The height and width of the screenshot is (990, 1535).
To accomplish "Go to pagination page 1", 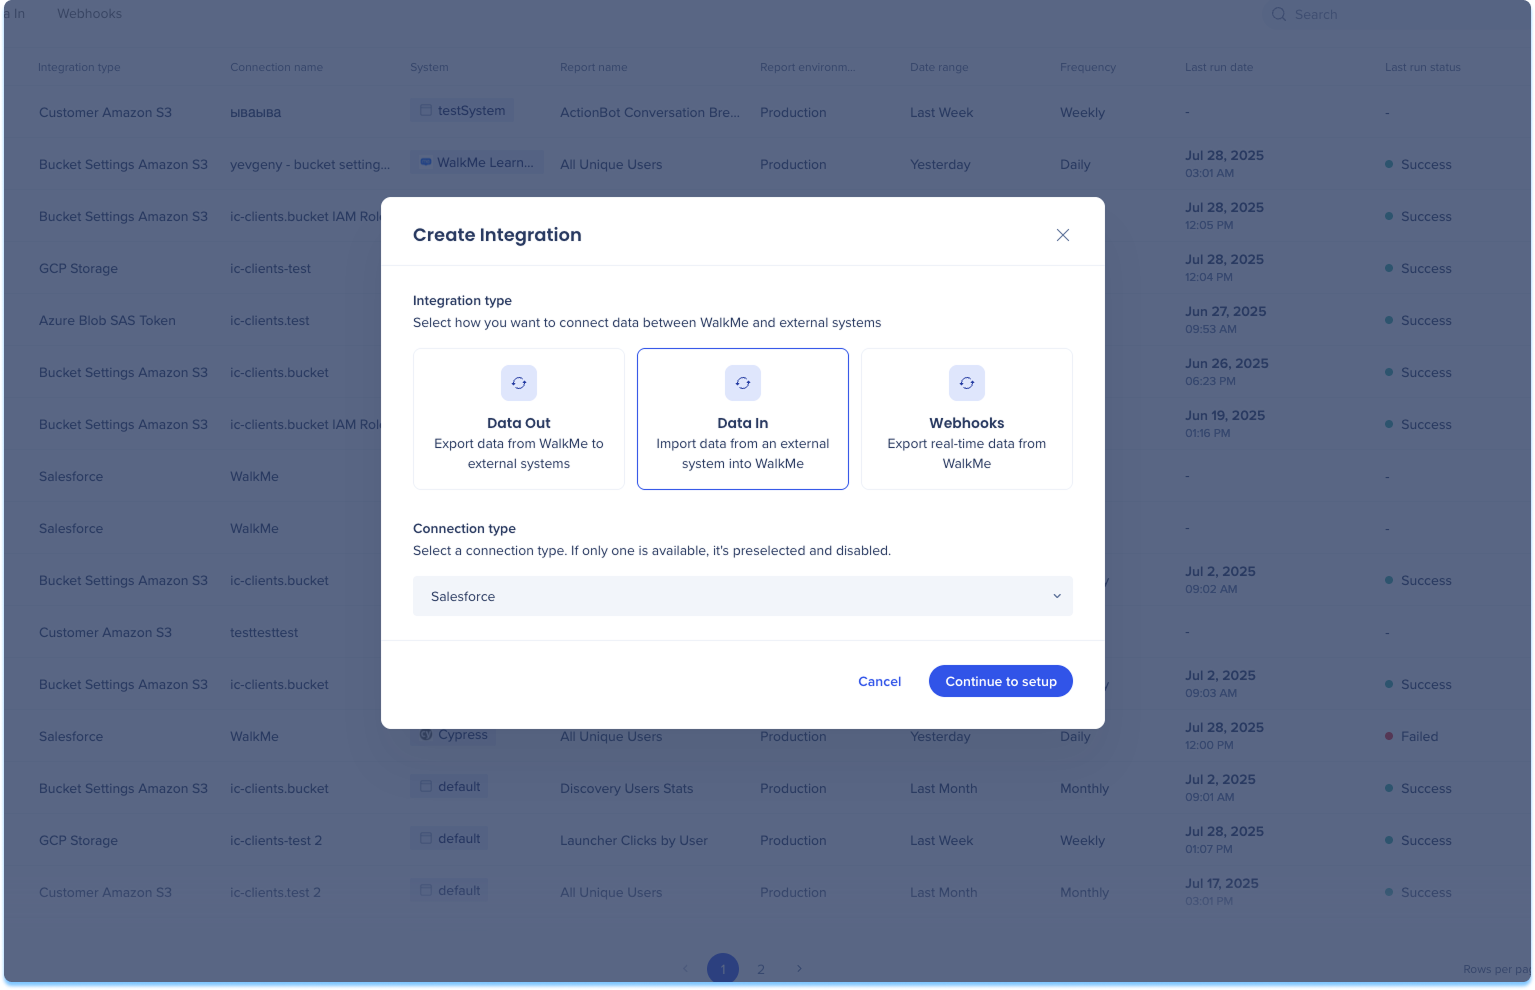I will point(723,969).
